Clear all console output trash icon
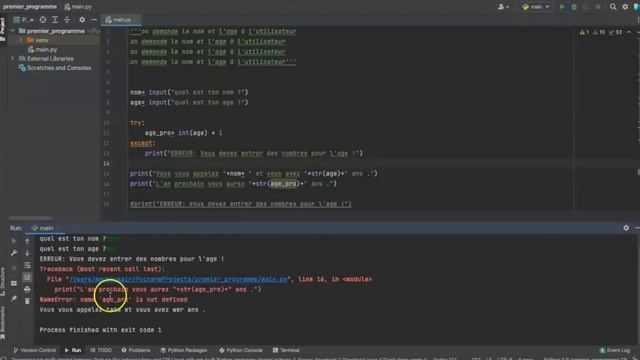Viewport: 640px width, 360px height. click(x=27, y=301)
